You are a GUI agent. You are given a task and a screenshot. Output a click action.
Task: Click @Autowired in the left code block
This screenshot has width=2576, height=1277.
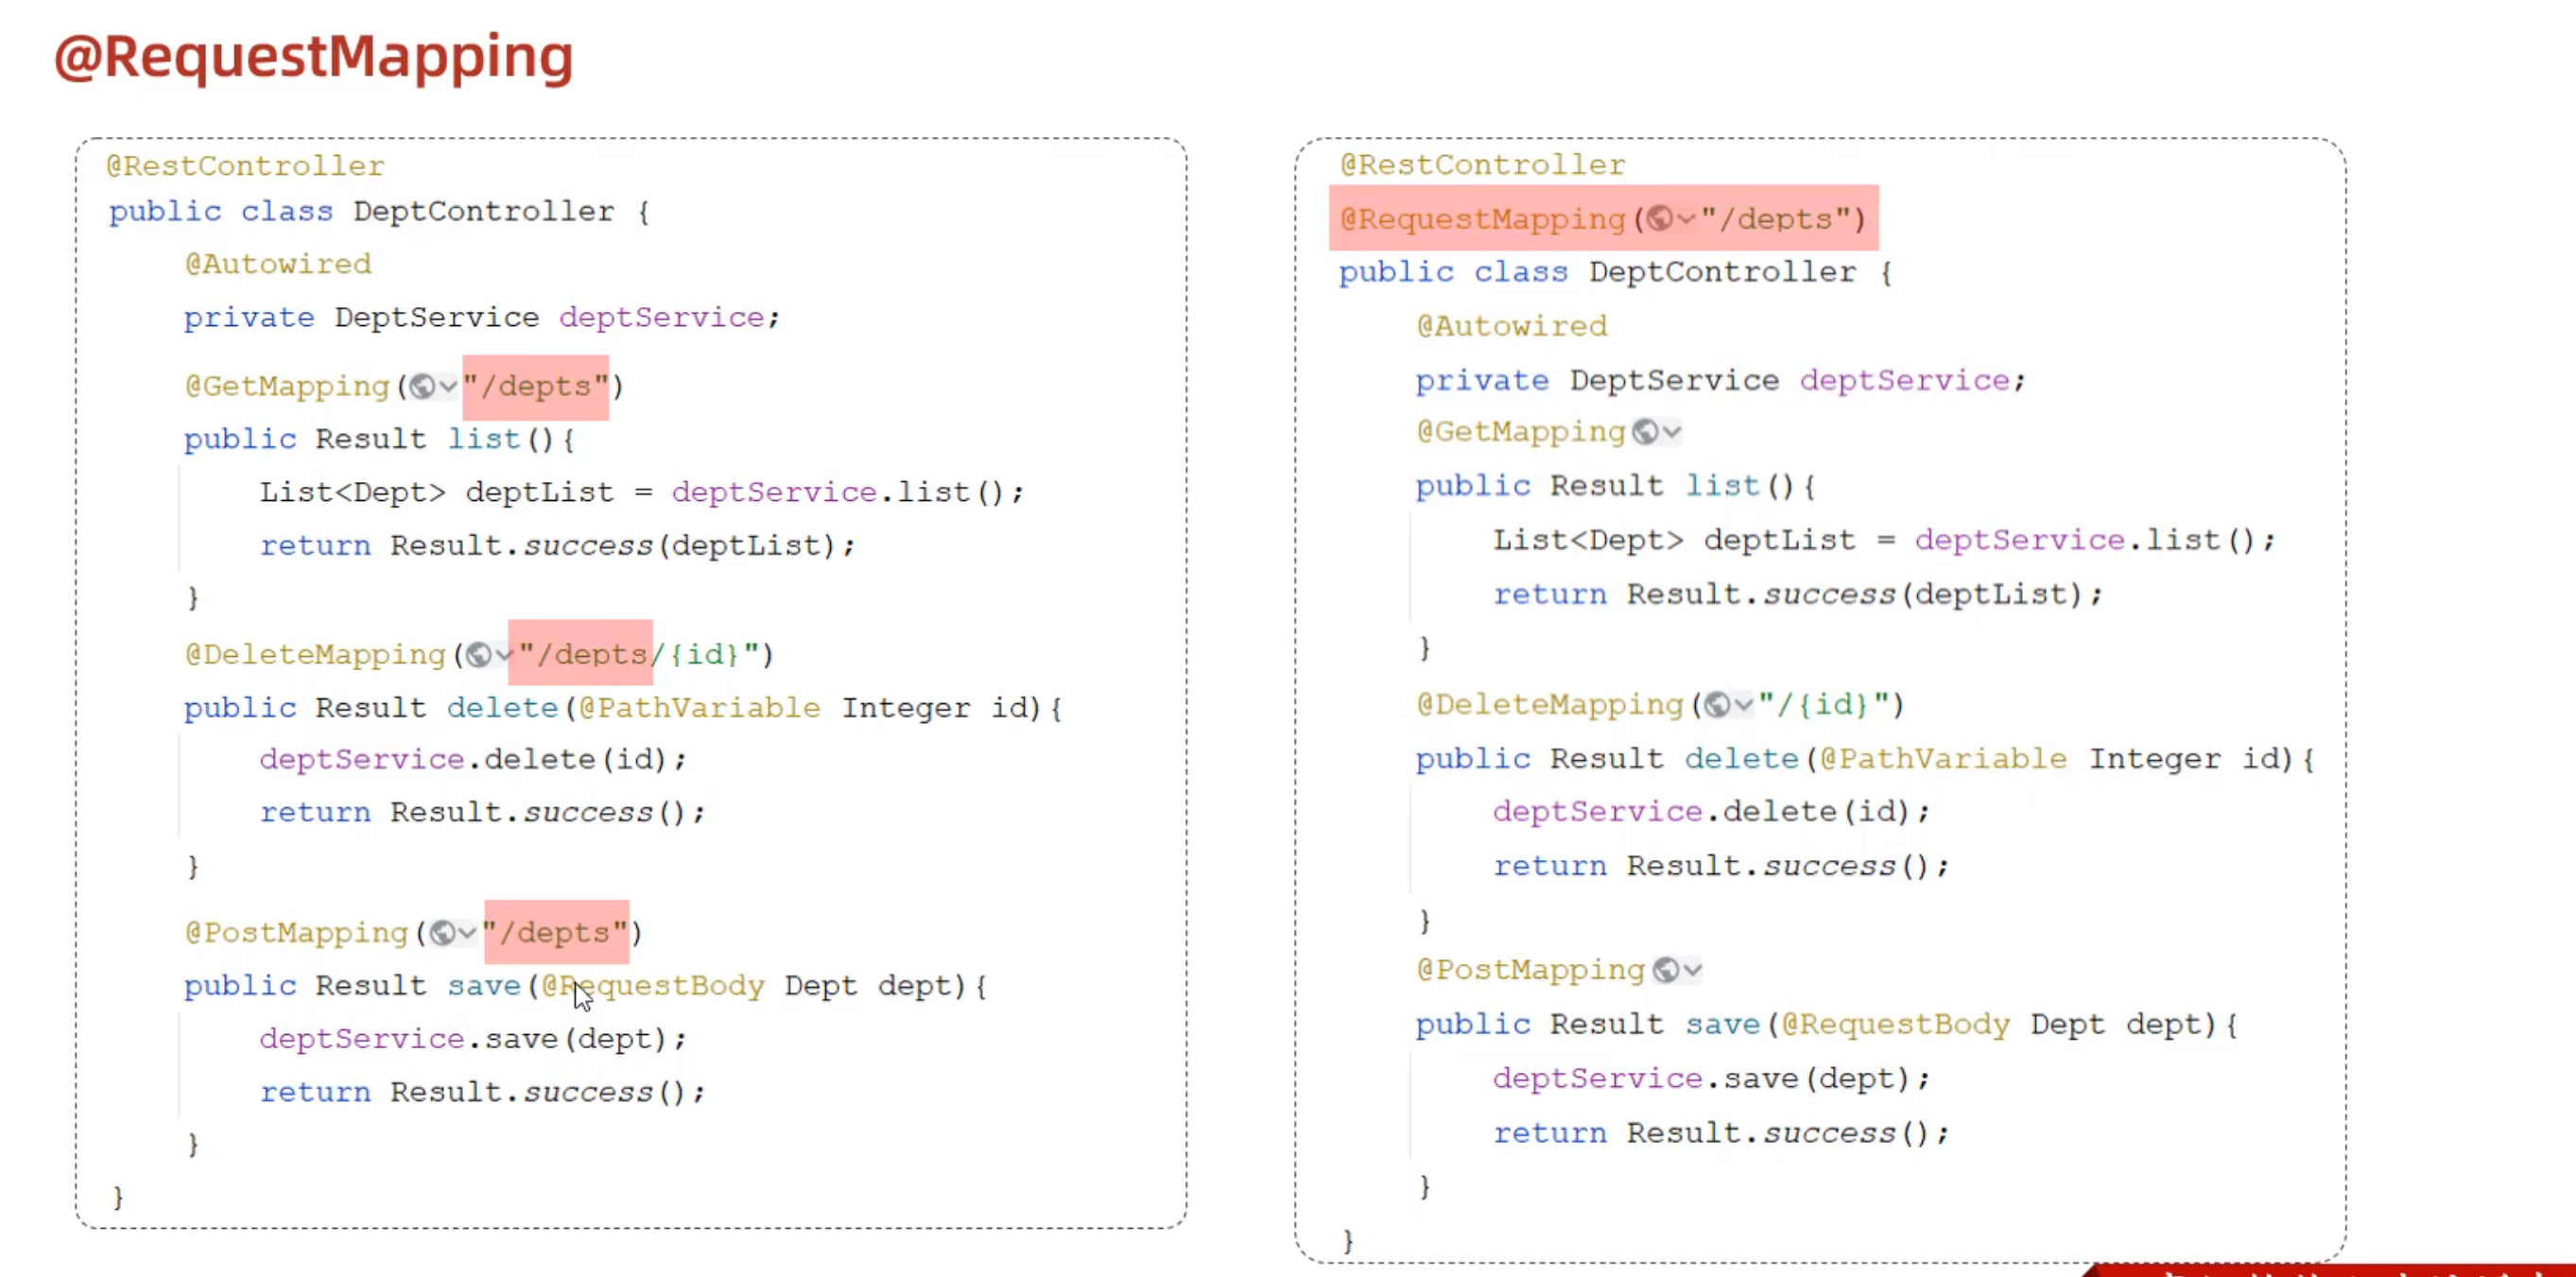point(277,265)
